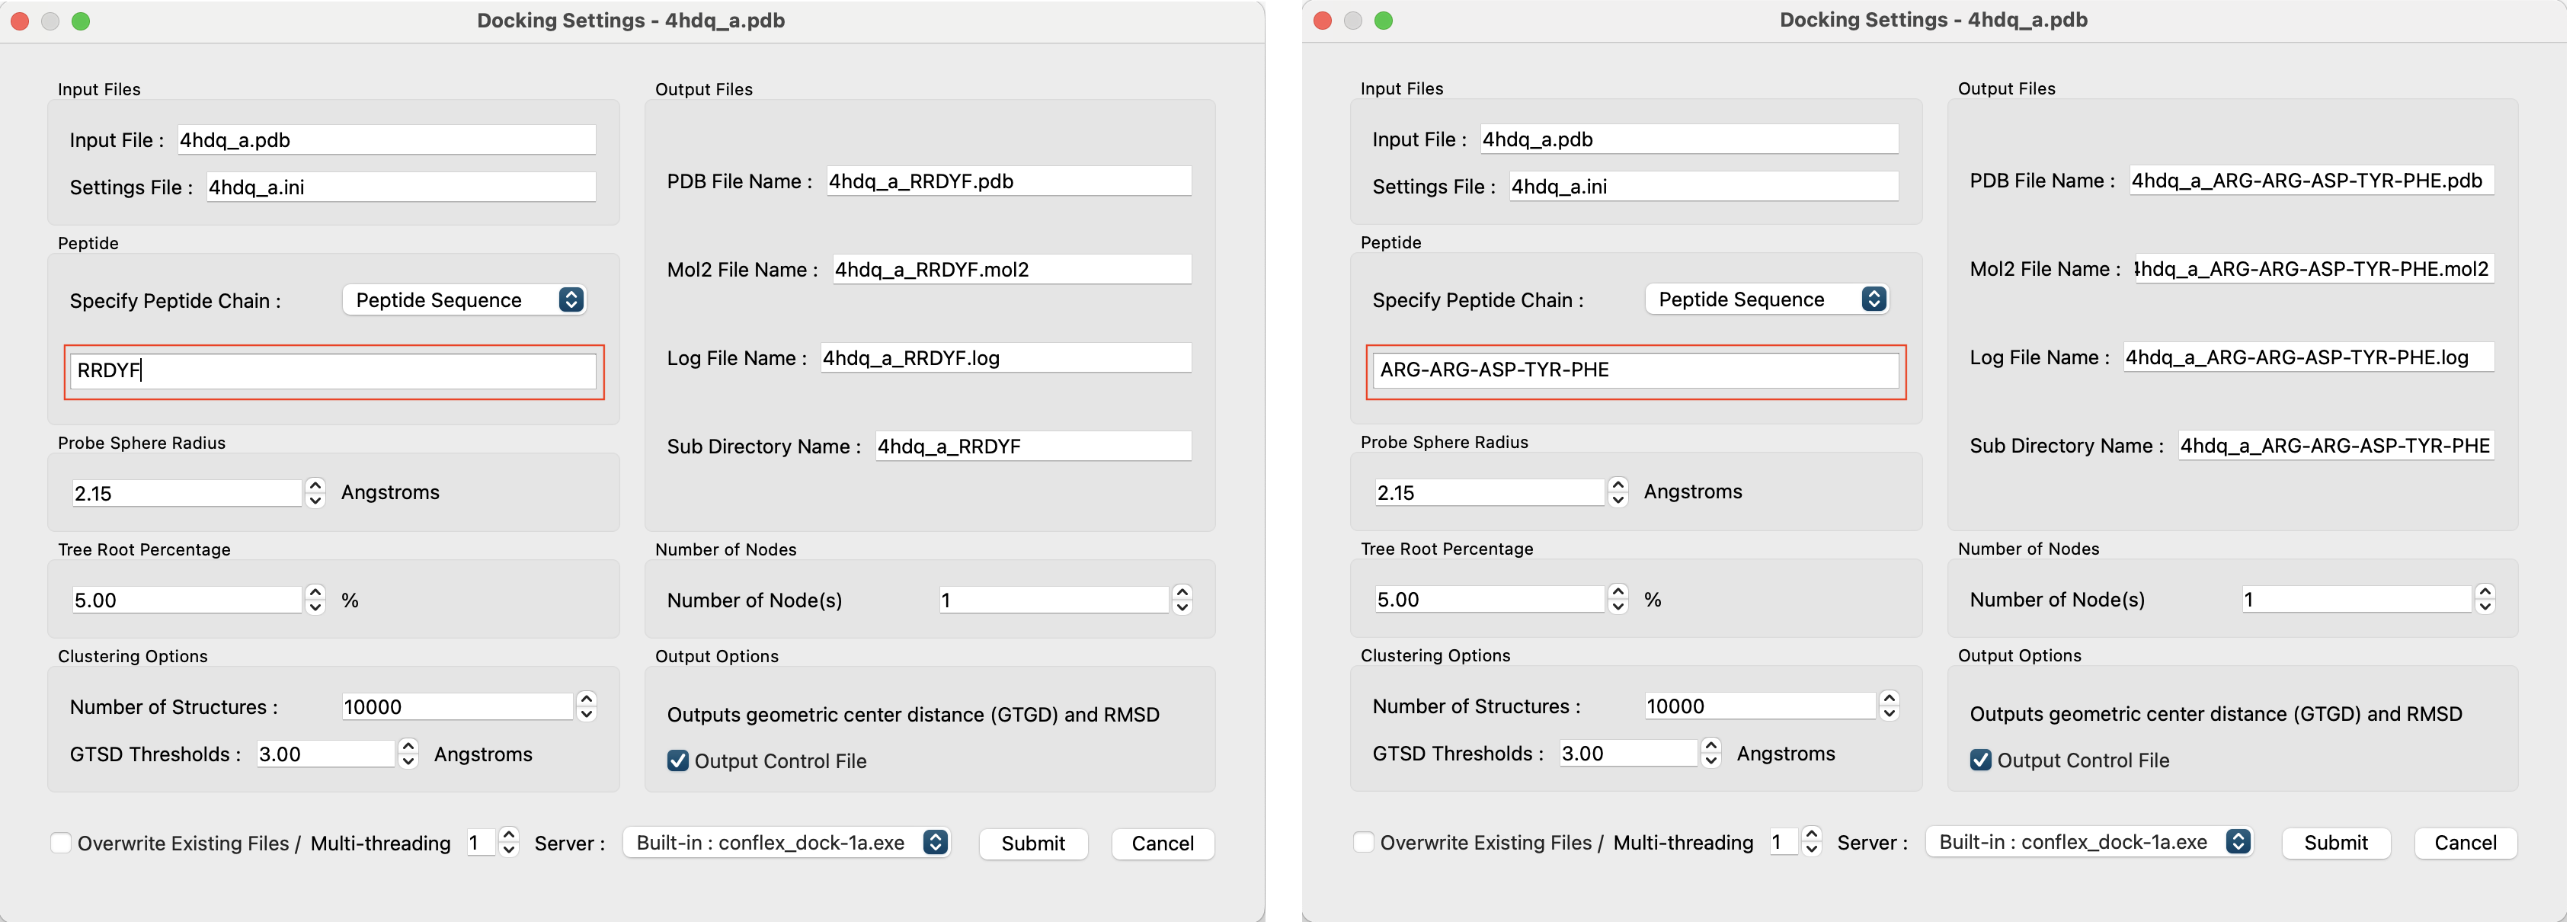This screenshot has width=2576, height=922.
Task: Click the Cancel button
Action: pos(1162,843)
